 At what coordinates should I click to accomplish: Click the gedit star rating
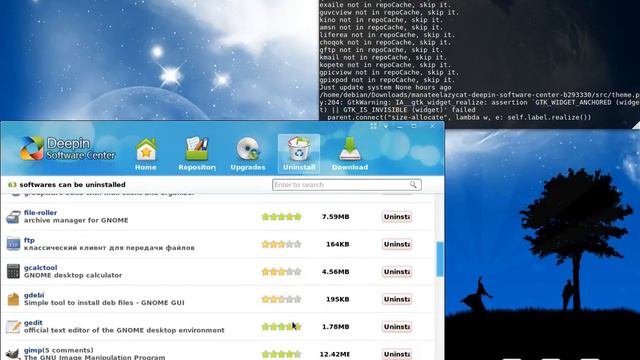pos(281,327)
